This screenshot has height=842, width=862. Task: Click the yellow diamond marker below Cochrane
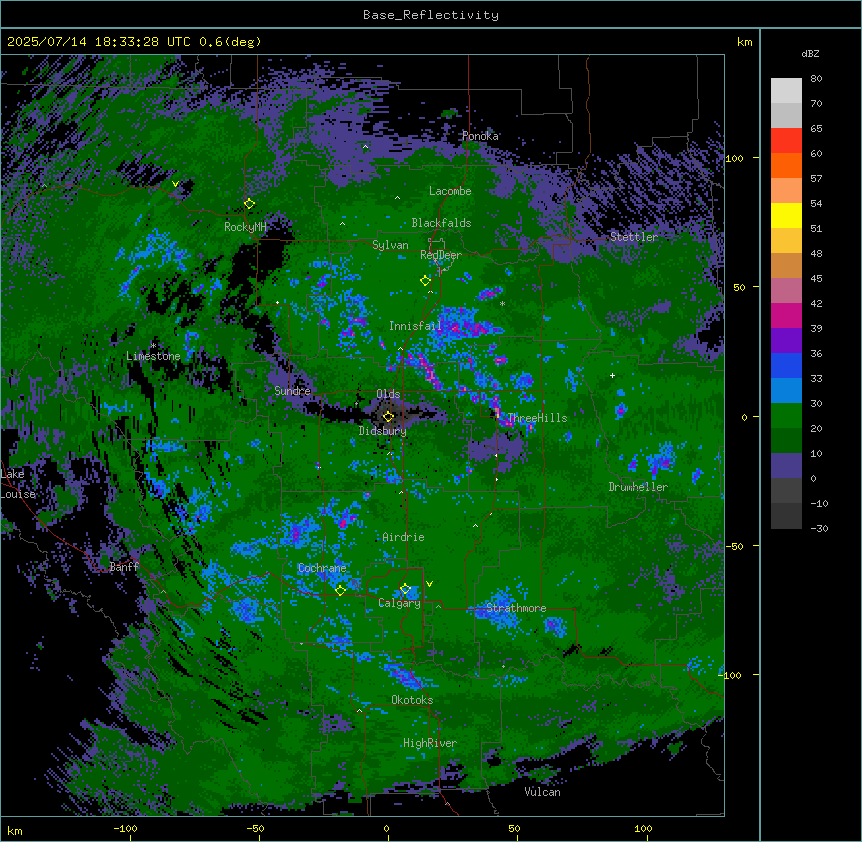(340, 590)
